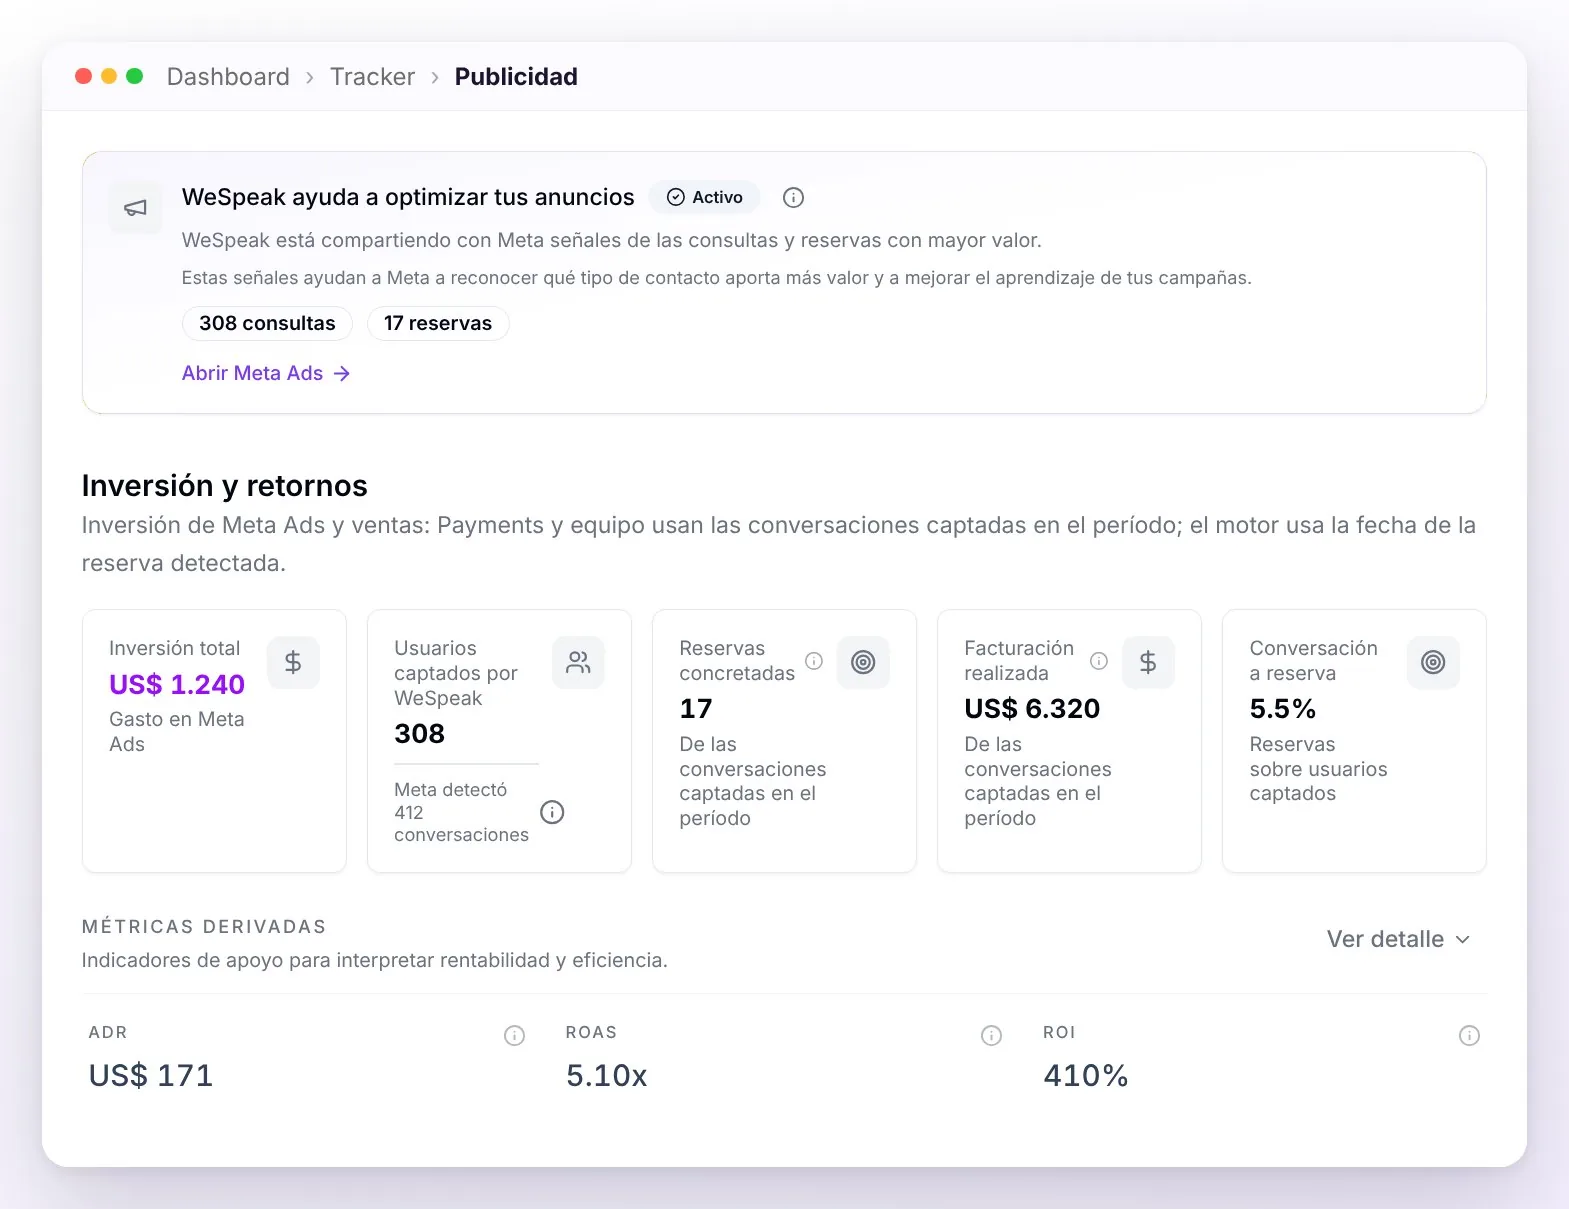Viewport: 1569px width, 1209px height.
Task: Click the red close window button
Action: pyautogui.click(x=84, y=76)
